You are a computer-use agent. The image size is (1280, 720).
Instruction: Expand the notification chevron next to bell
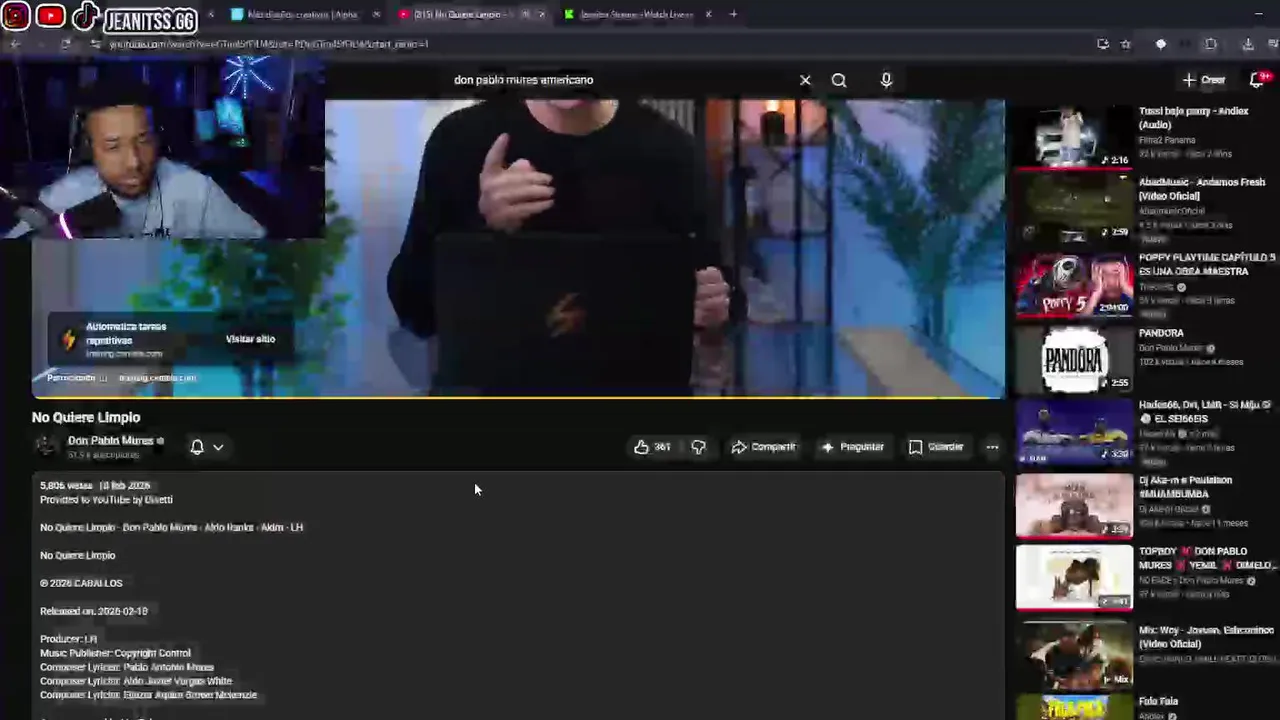(x=218, y=447)
